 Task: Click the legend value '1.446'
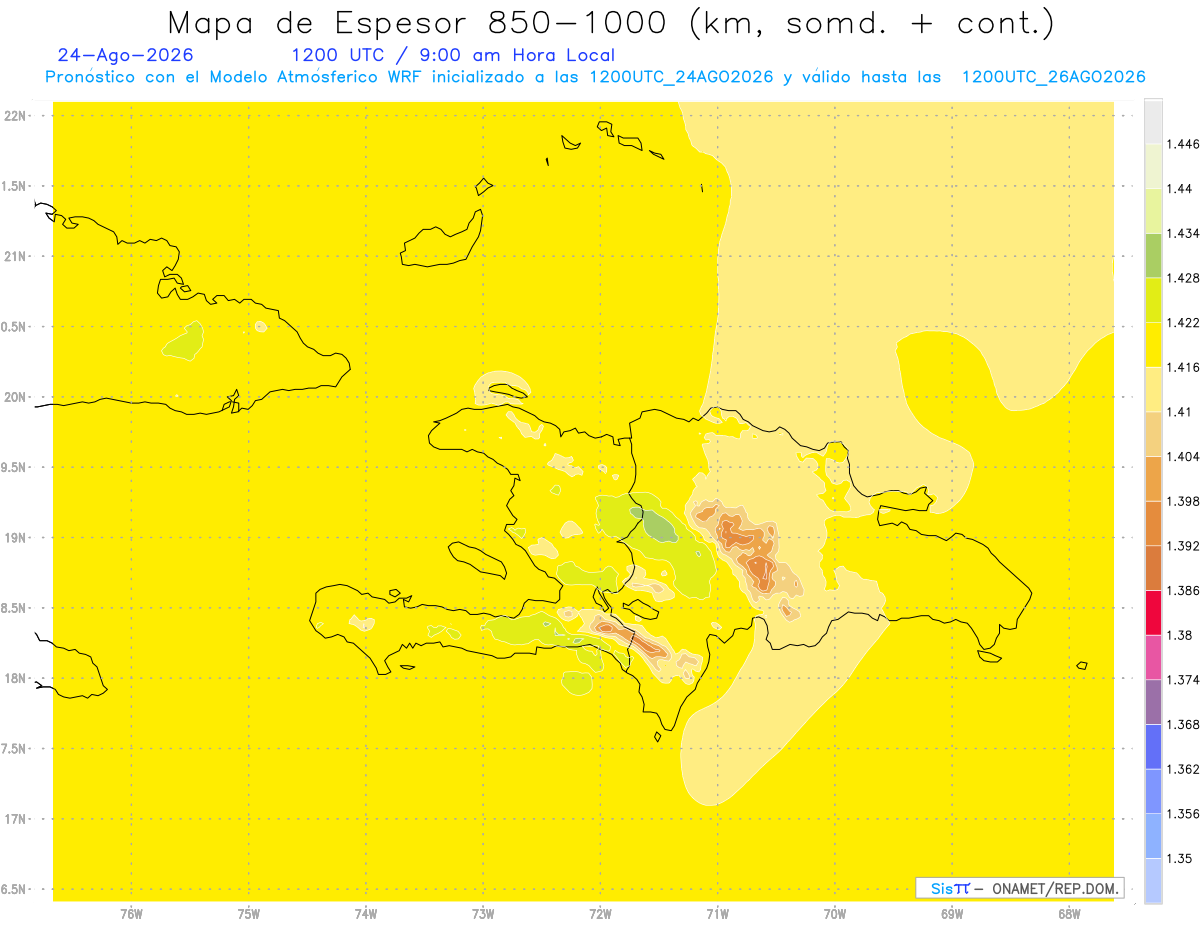(1183, 144)
